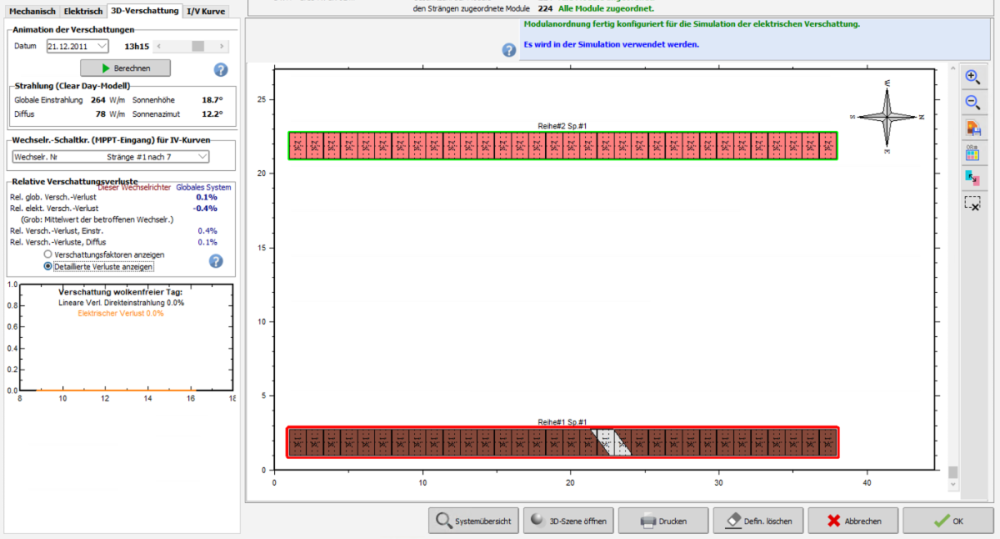Switch to the Elektrisch tab

coord(84,11)
